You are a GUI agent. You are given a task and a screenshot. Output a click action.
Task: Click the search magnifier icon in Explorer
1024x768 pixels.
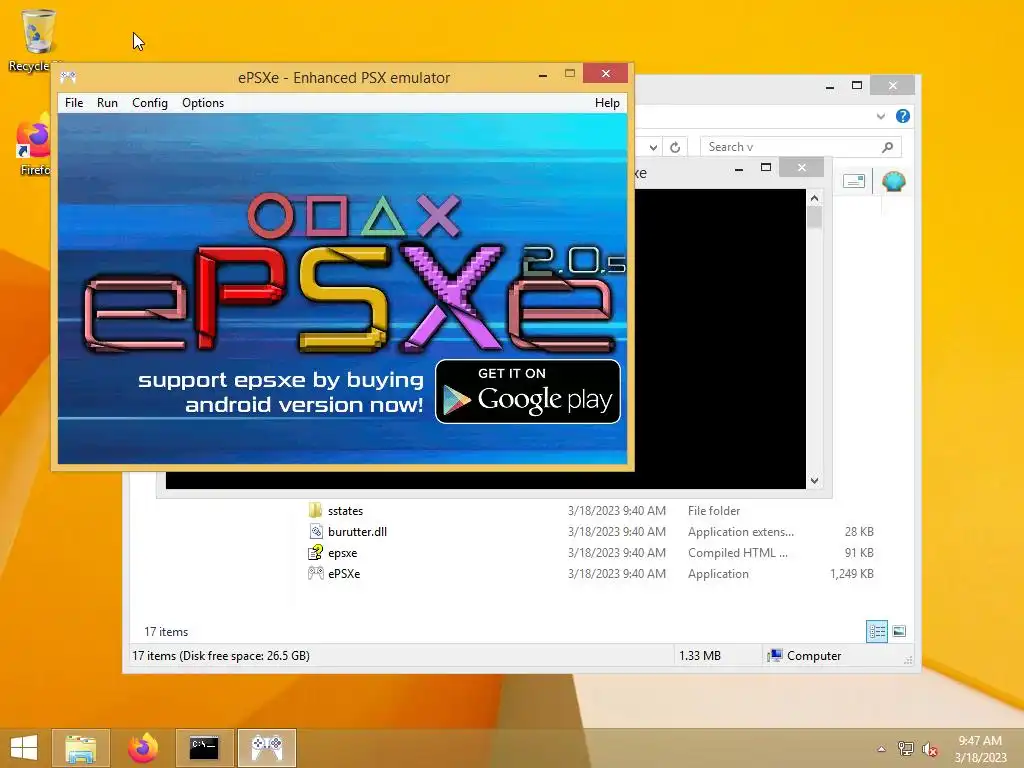pyautogui.click(x=887, y=147)
